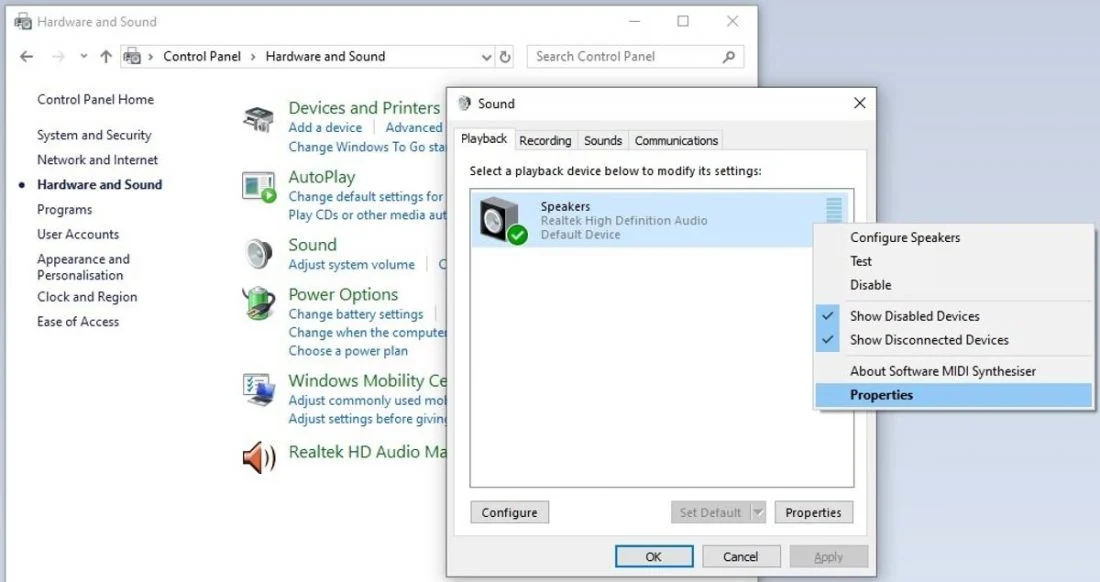Open the Power Options heading link
This screenshot has width=1100, height=582.
click(x=343, y=295)
